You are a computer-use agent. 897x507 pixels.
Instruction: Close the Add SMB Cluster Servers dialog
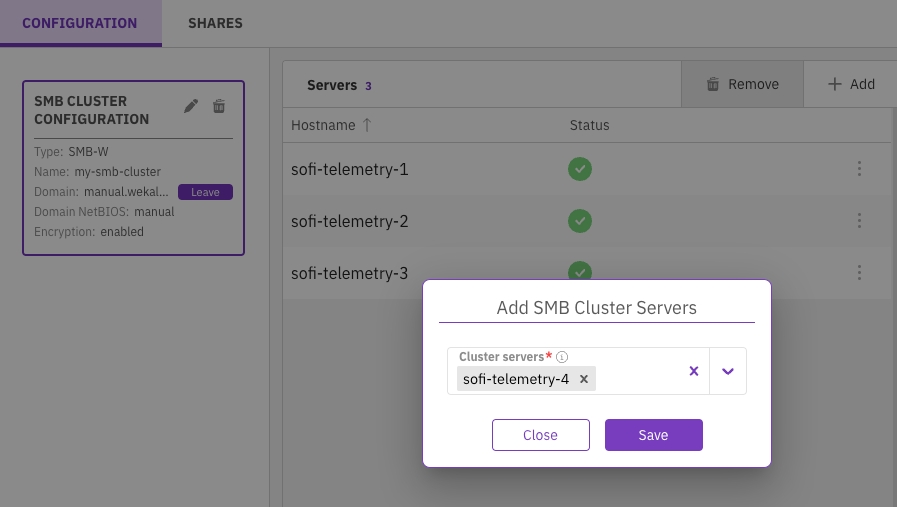(x=540, y=435)
